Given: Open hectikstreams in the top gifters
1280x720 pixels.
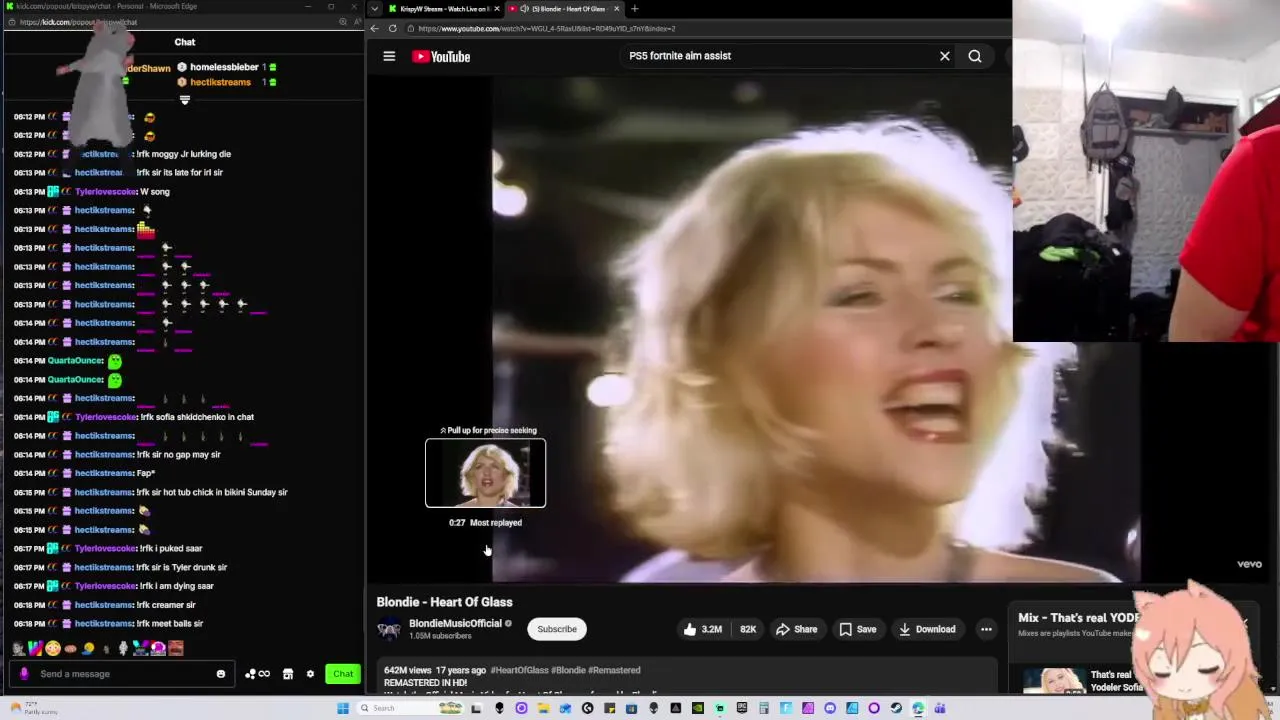Looking at the screenshot, I should (220, 82).
